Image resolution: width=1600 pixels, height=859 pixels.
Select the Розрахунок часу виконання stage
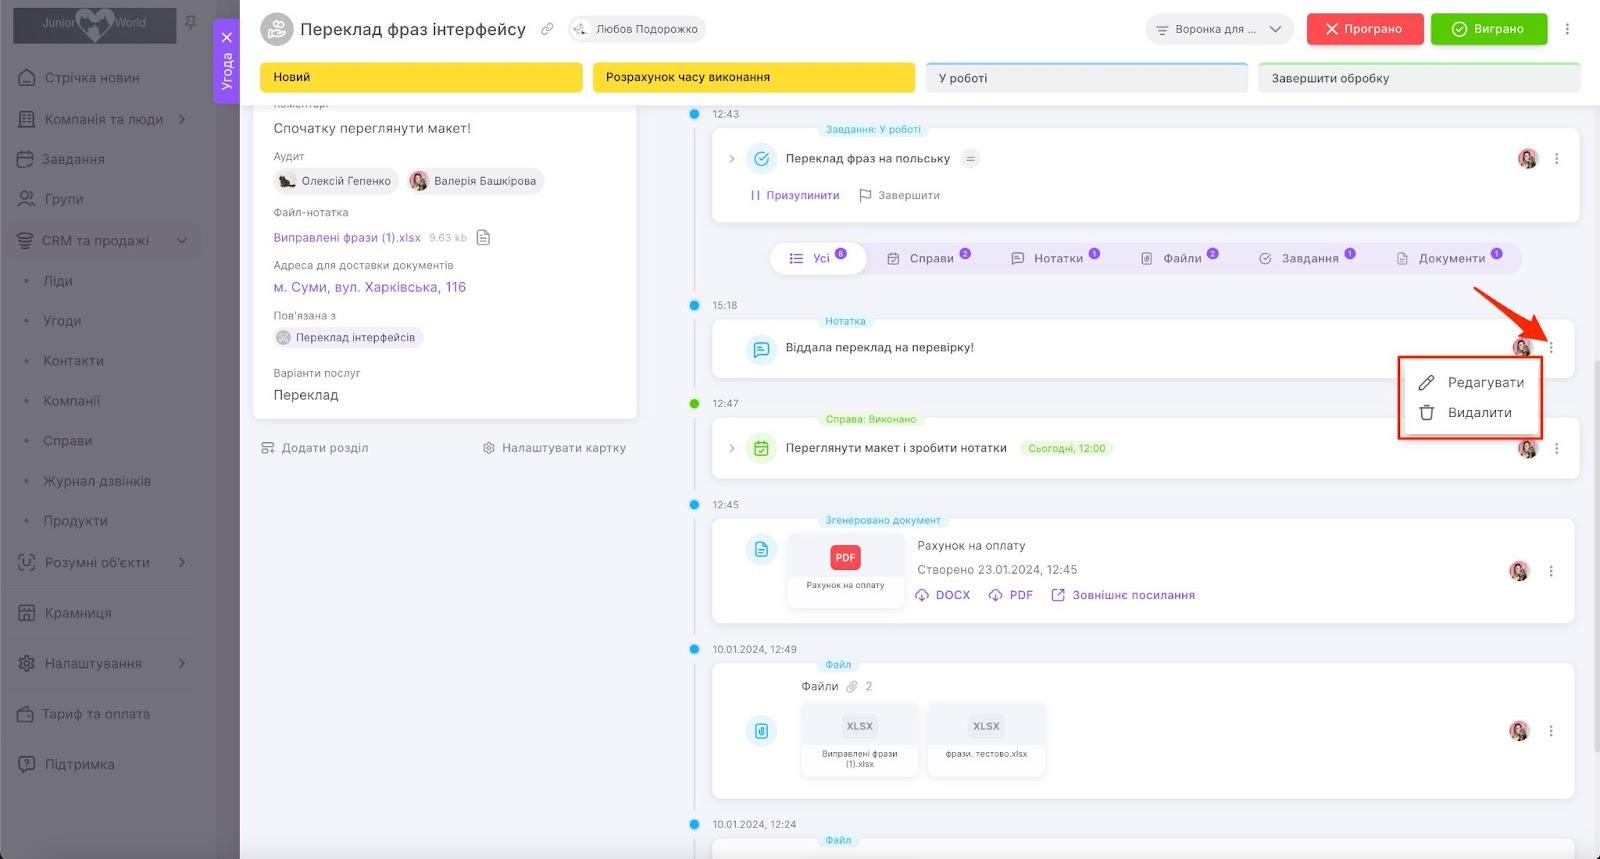click(754, 77)
